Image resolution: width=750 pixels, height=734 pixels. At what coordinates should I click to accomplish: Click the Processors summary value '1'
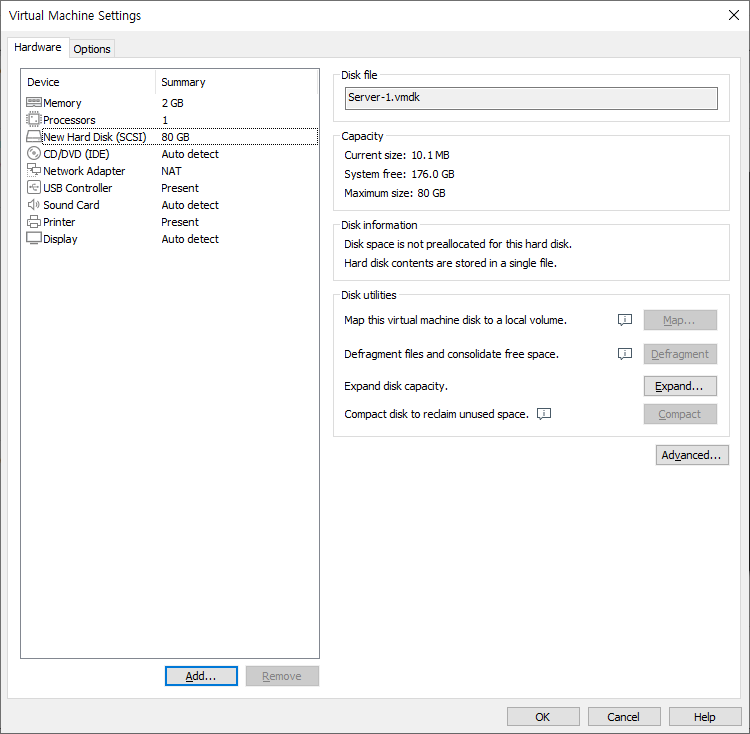pos(165,120)
